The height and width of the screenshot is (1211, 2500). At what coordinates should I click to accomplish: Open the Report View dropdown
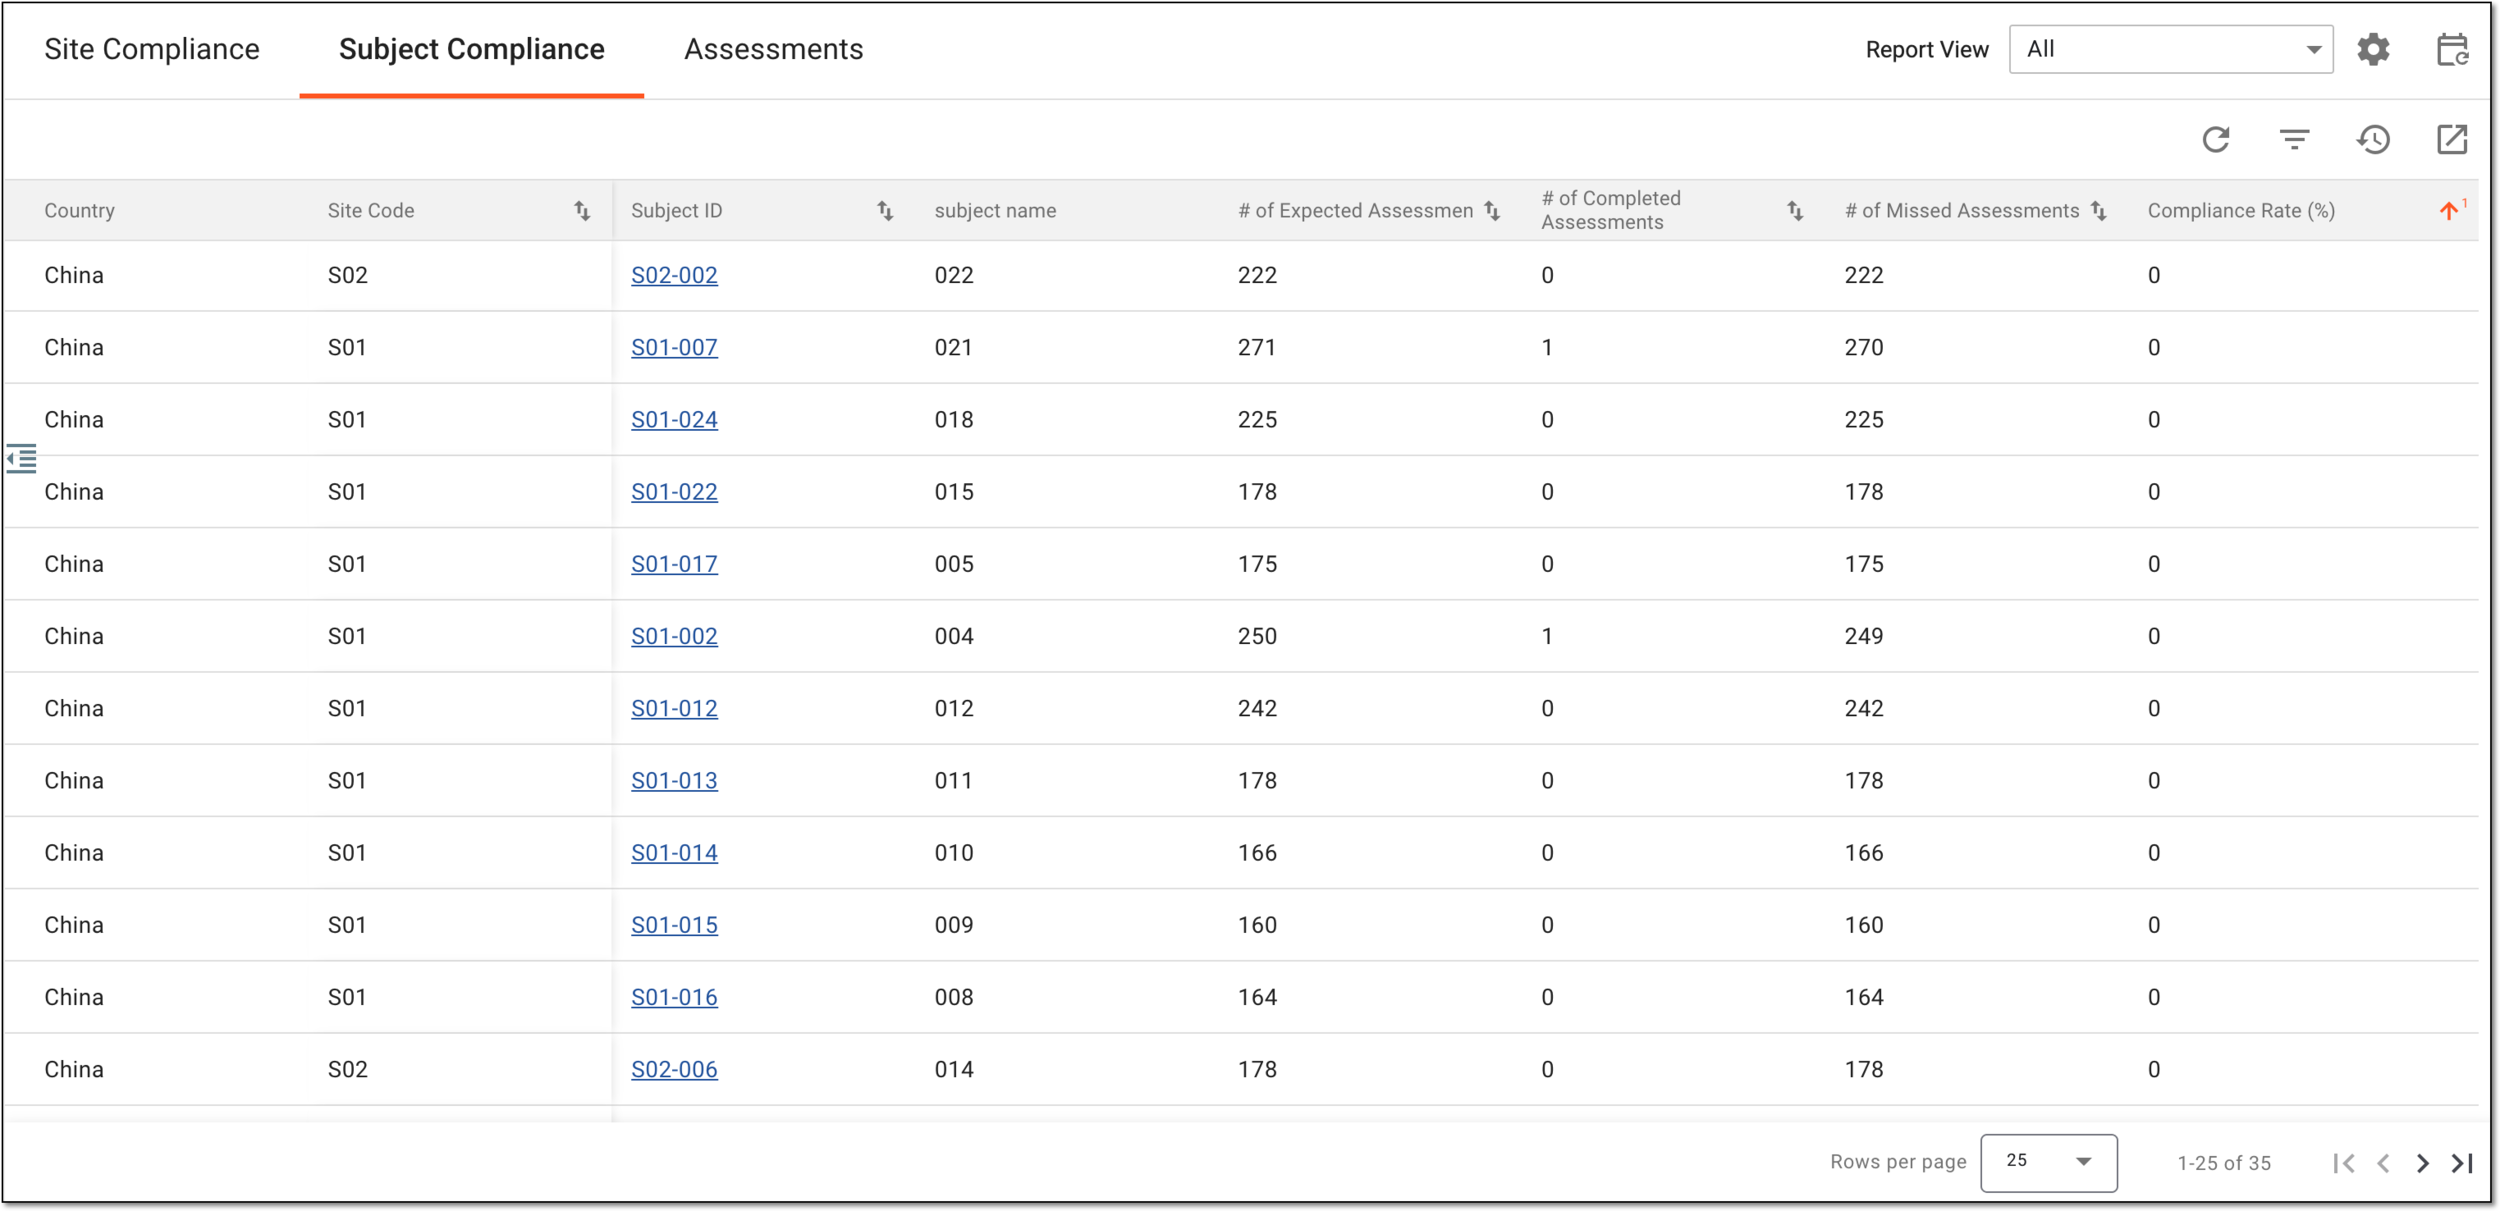pos(2171,49)
